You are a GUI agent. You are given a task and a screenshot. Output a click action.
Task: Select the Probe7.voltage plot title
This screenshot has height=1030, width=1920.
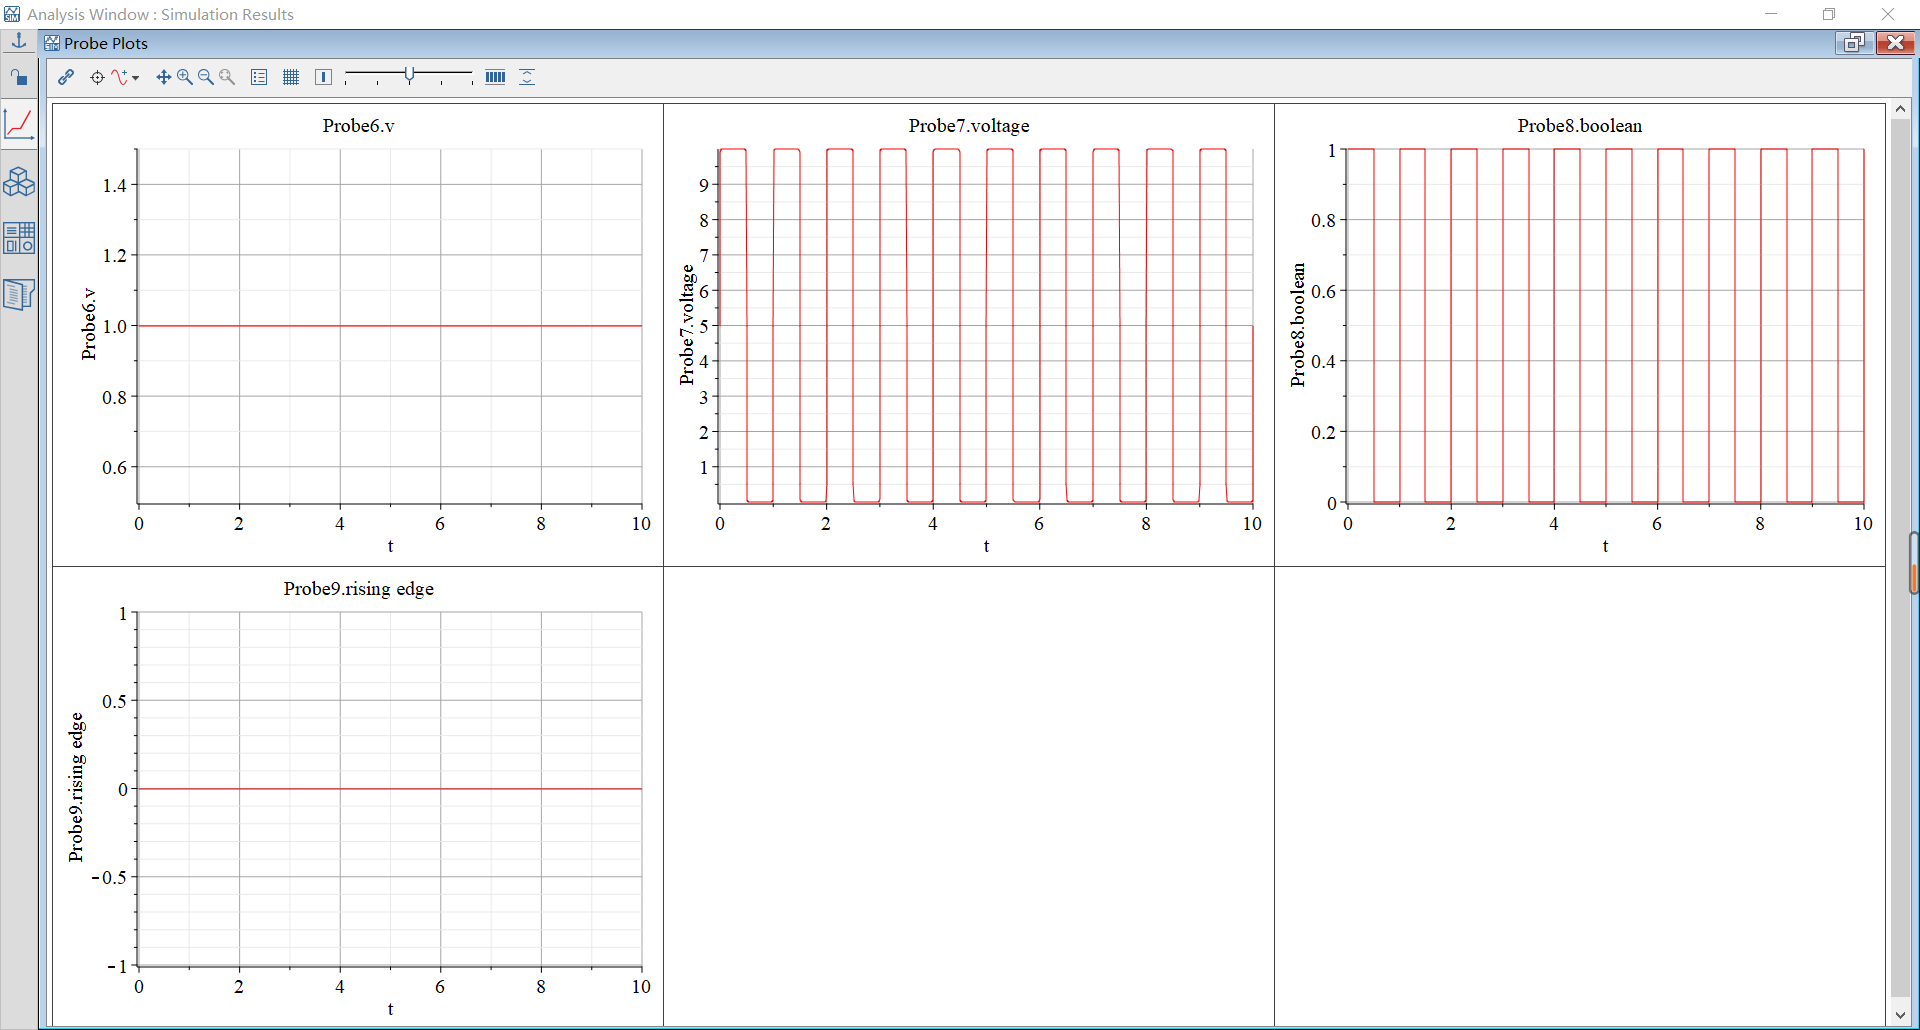(x=969, y=125)
